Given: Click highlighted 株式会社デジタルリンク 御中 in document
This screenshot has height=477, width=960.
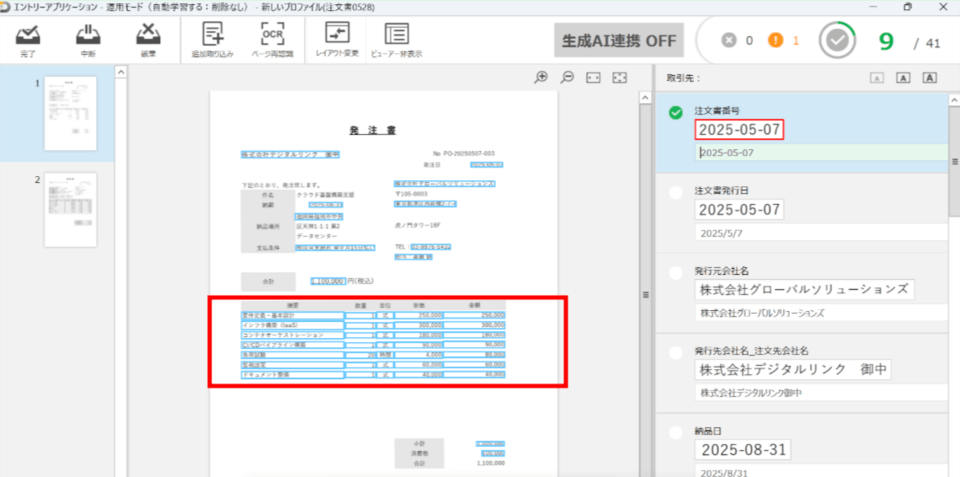Looking at the screenshot, I should pyautogui.click(x=290, y=154).
